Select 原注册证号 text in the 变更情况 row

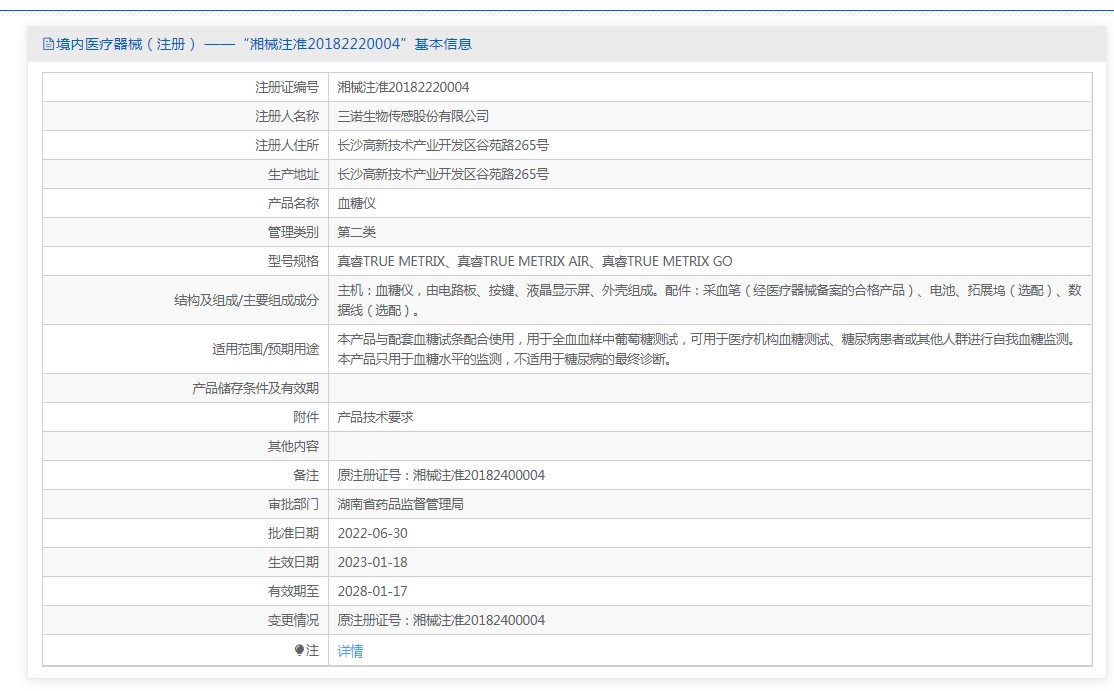[x=441, y=621]
